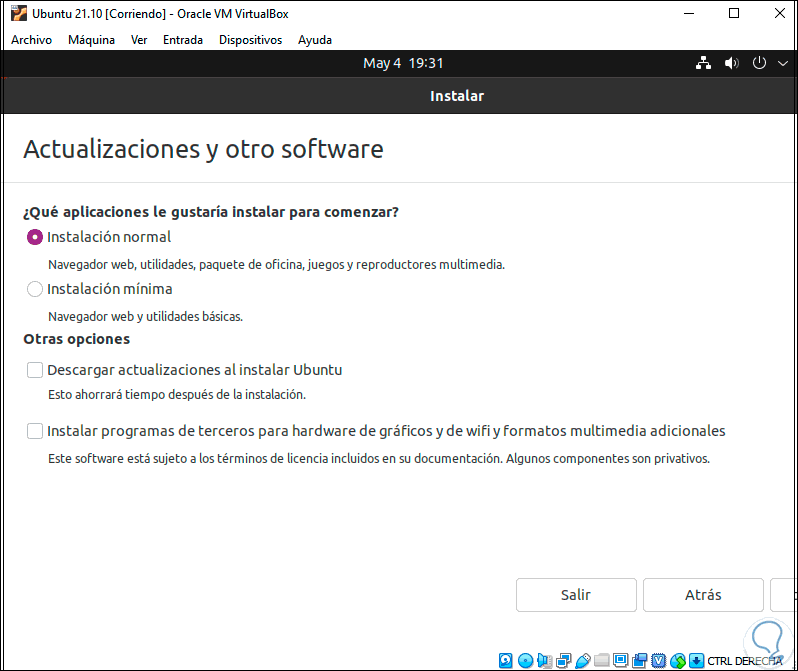Open the Entrada menu

pyautogui.click(x=183, y=40)
